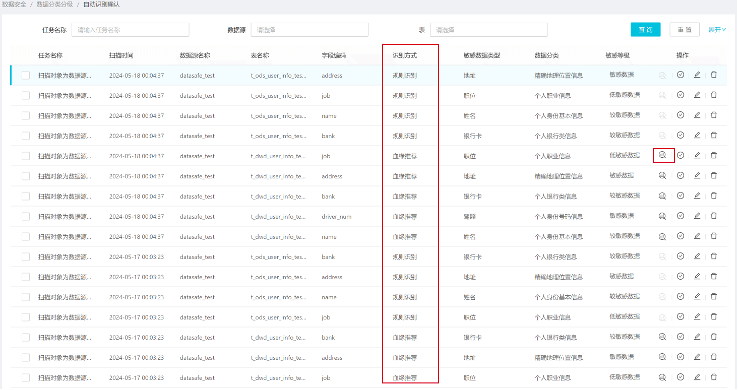Edit the 05-18 t_dwd job row

pos(697,155)
